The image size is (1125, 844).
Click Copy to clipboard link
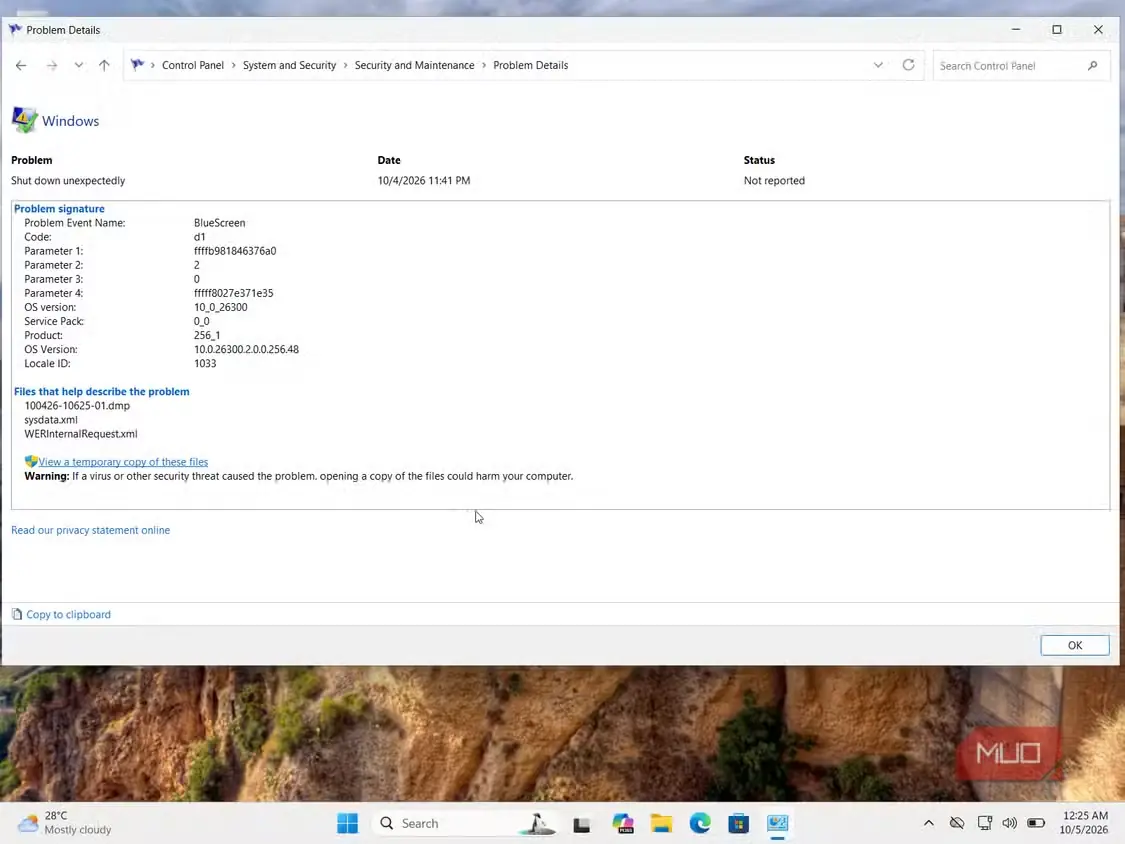click(x=68, y=614)
